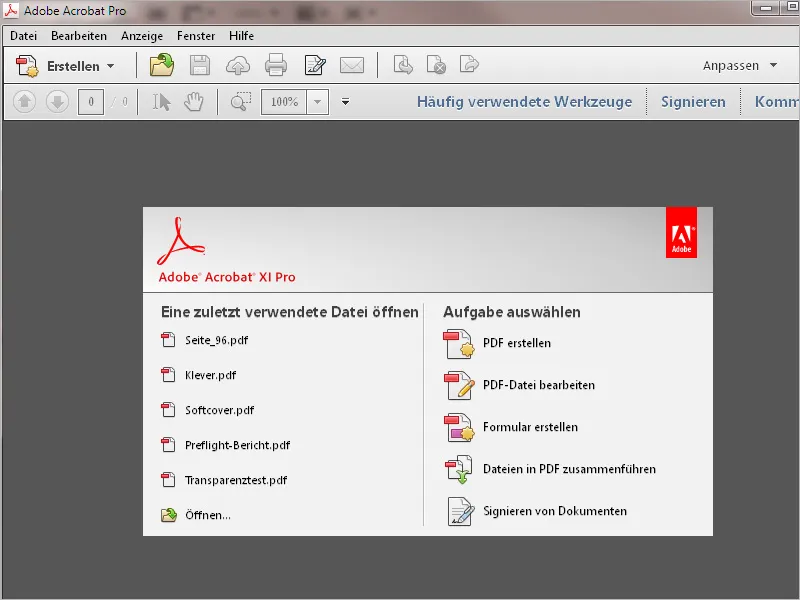800x600 pixels.
Task: Expand the Erstellen dropdown arrow
Action: tap(111, 66)
